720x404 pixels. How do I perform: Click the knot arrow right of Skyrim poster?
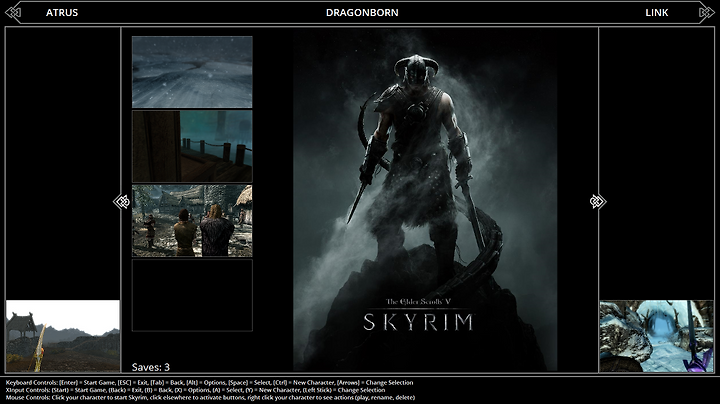tap(598, 202)
